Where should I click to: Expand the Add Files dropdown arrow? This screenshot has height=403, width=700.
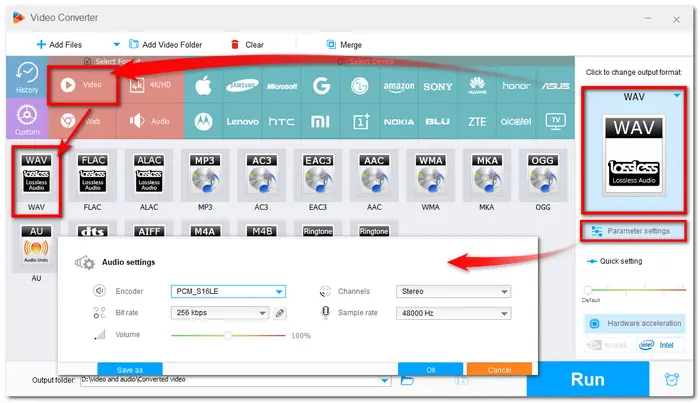[x=117, y=45]
